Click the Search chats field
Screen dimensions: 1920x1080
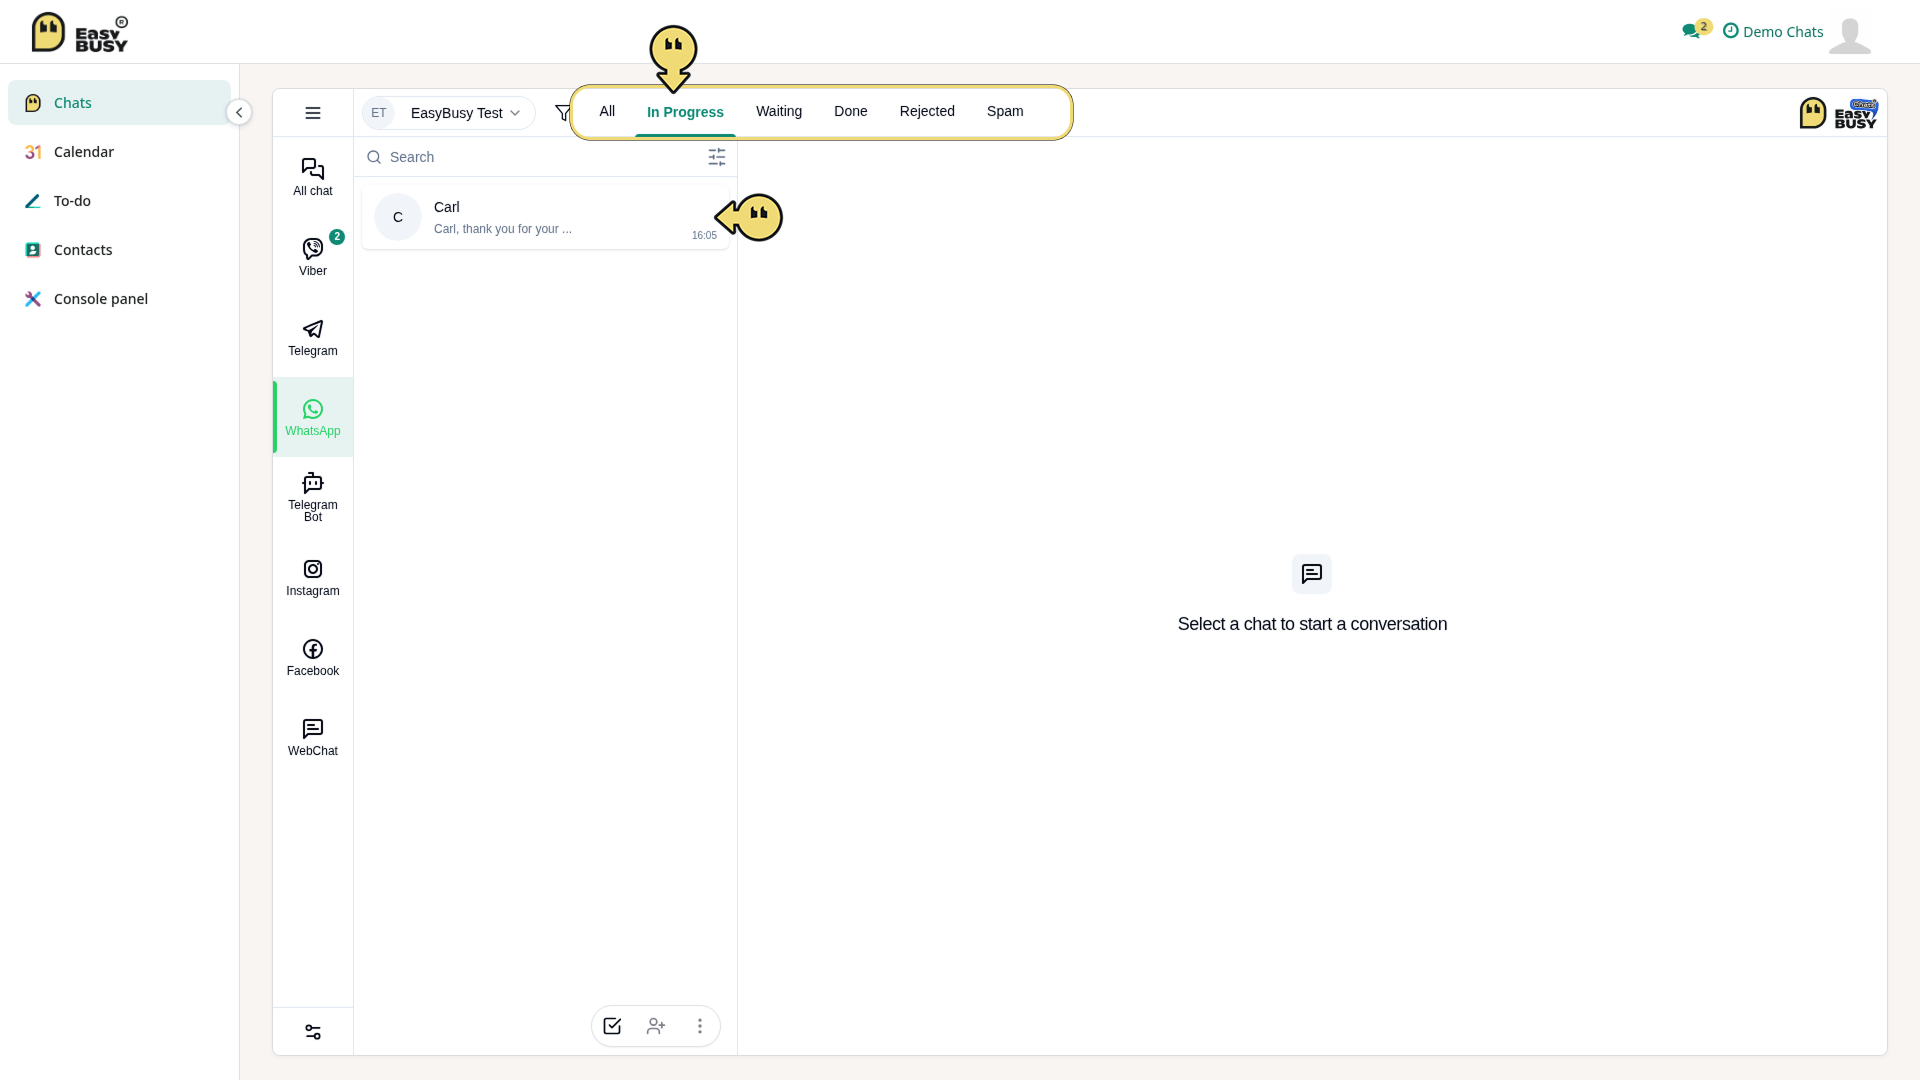pos(535,157)
